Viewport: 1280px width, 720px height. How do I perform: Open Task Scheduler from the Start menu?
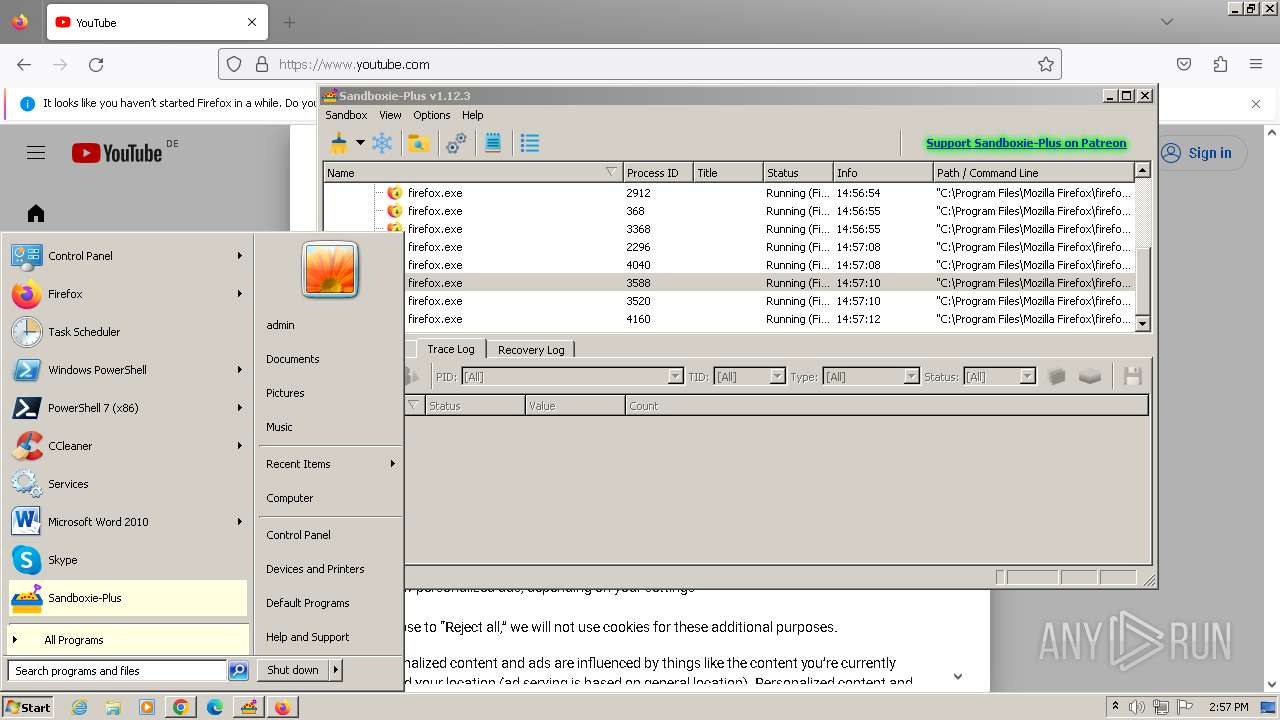coord(128,332)
